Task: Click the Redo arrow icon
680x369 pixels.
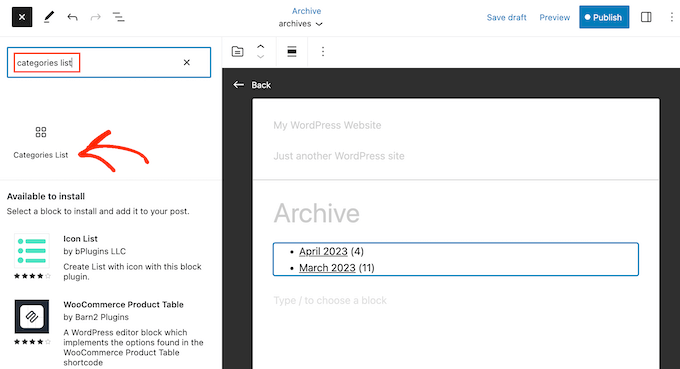Action: (x=95, y=17)
